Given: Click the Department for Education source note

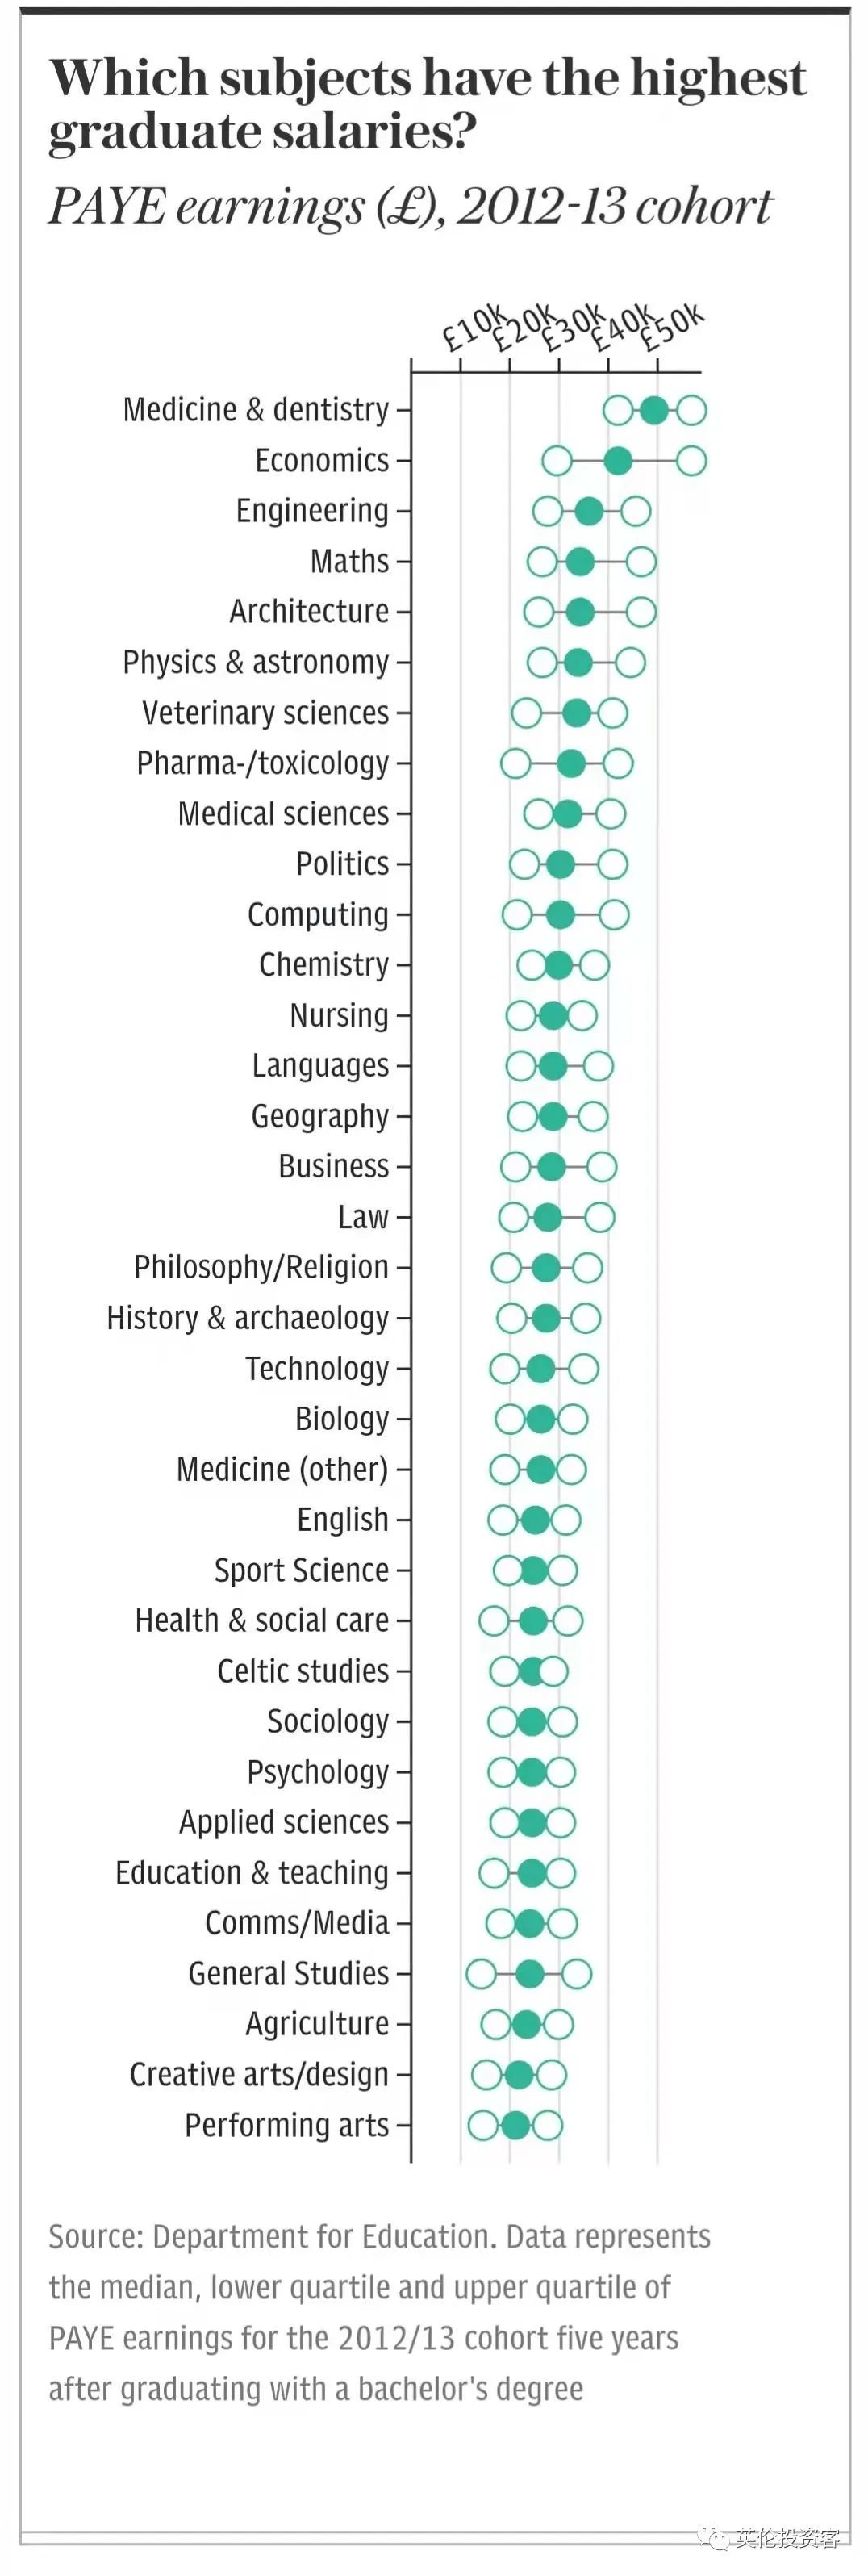Looking at the screenshot, I should [379, 2312].
